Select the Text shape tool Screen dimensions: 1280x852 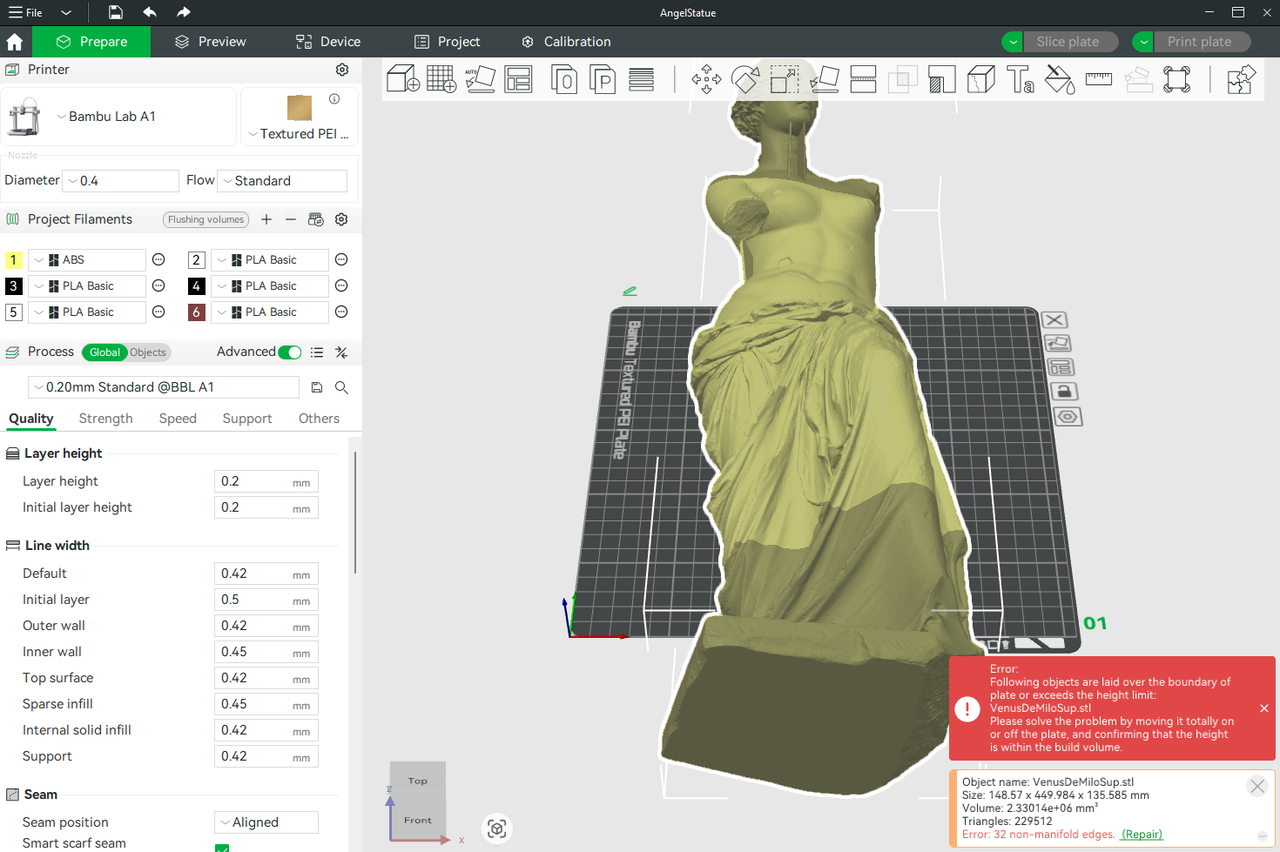pyautogui.click(x=1020, y=79)
